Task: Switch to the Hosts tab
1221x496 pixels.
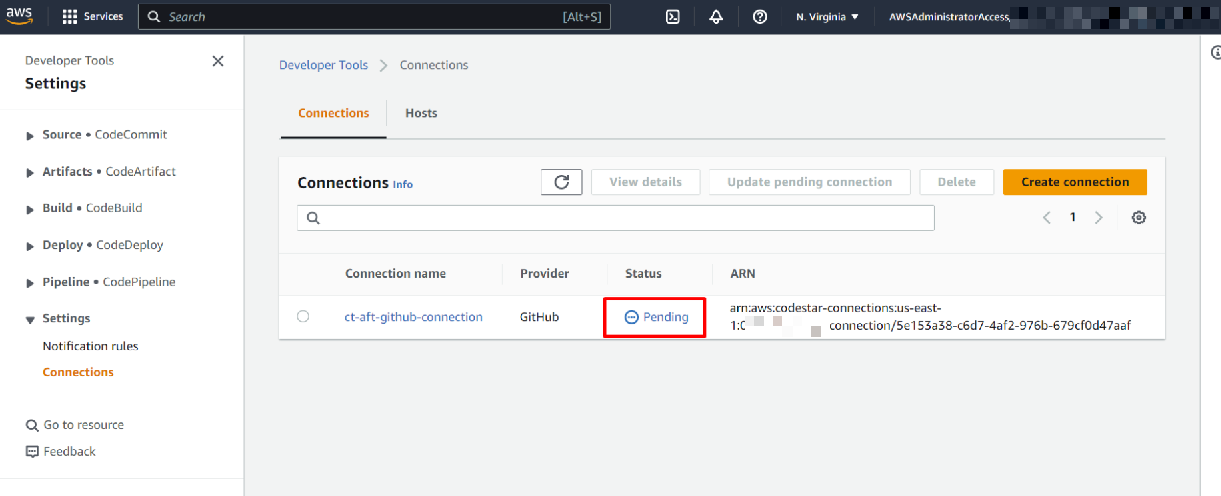Action: 421,113
